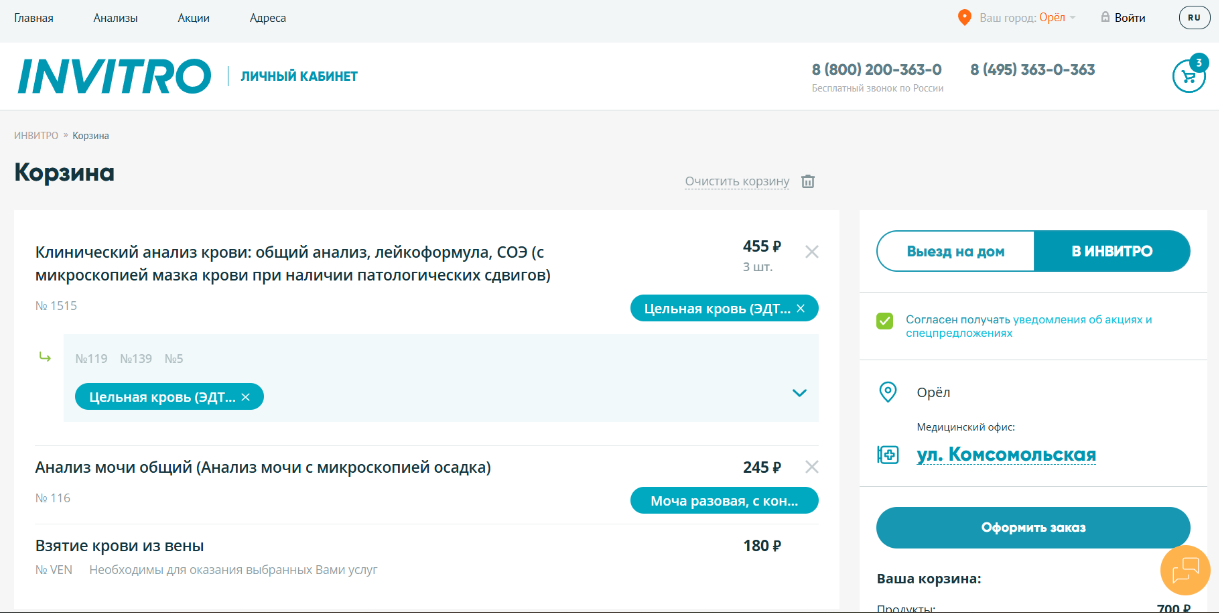
Task: Switch to the Выезд на дом option
Action: [955, 251]
